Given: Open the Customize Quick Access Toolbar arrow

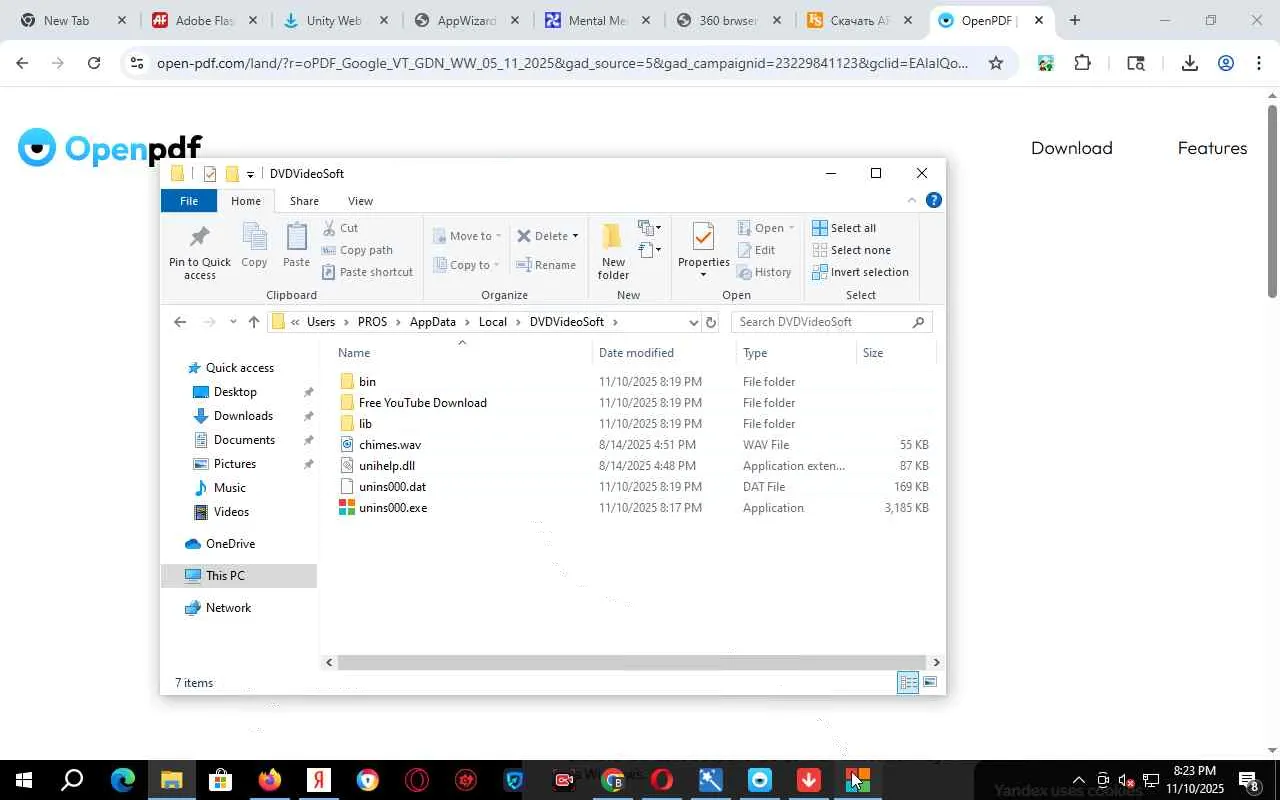Looking at the screenshot, I should (250, 175).
